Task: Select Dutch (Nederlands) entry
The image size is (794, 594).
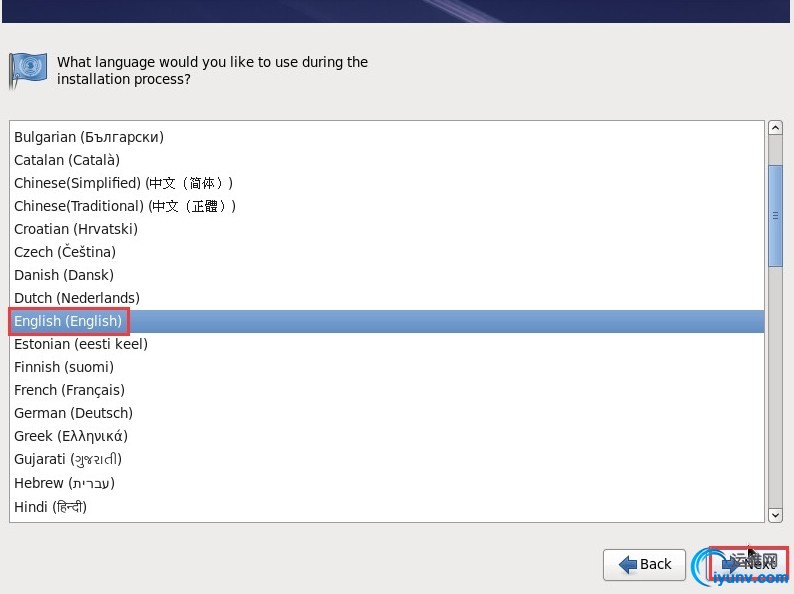Action: coord(386,298)
